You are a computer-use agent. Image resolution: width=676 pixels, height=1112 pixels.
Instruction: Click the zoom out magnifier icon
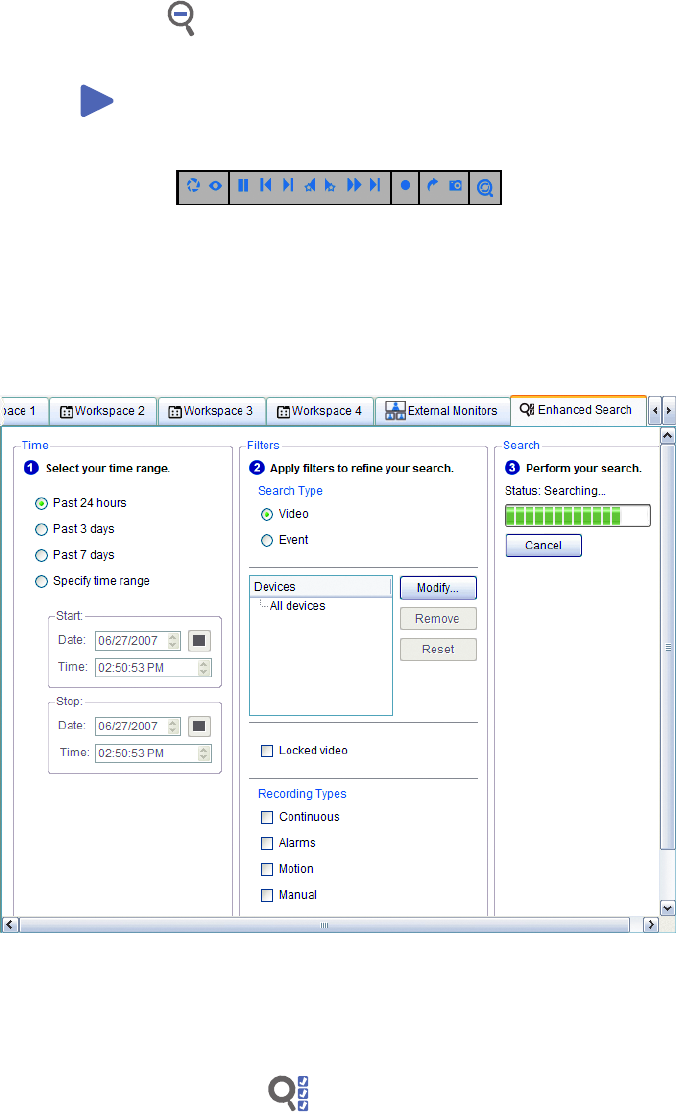coord(181,18)
